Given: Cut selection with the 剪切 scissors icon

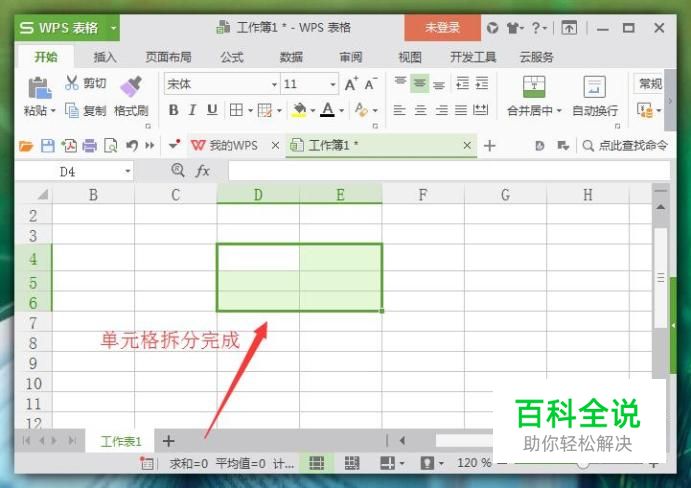Looking at the screenshot, I should coord(71,82).
